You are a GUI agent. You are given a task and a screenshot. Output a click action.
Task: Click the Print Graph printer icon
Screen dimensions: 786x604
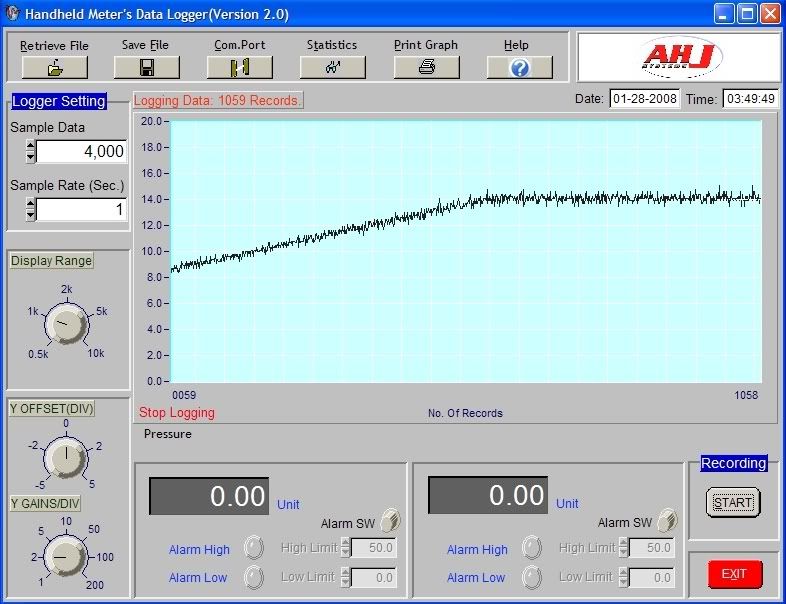[x=426, y=67]
